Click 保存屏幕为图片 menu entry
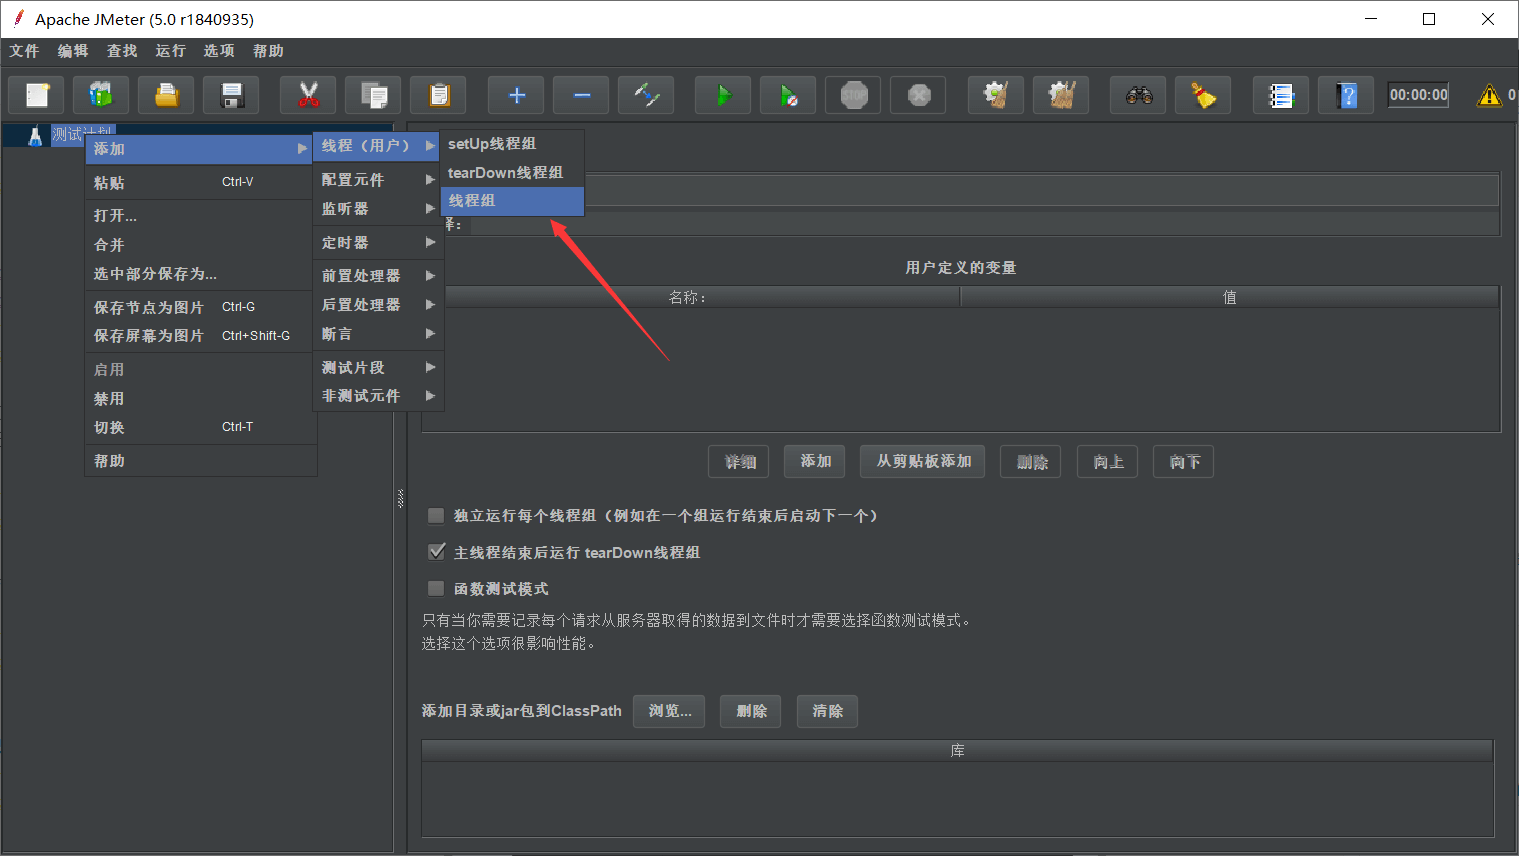1519x856 pixels. pyautogui.click(x=200, y=336)
